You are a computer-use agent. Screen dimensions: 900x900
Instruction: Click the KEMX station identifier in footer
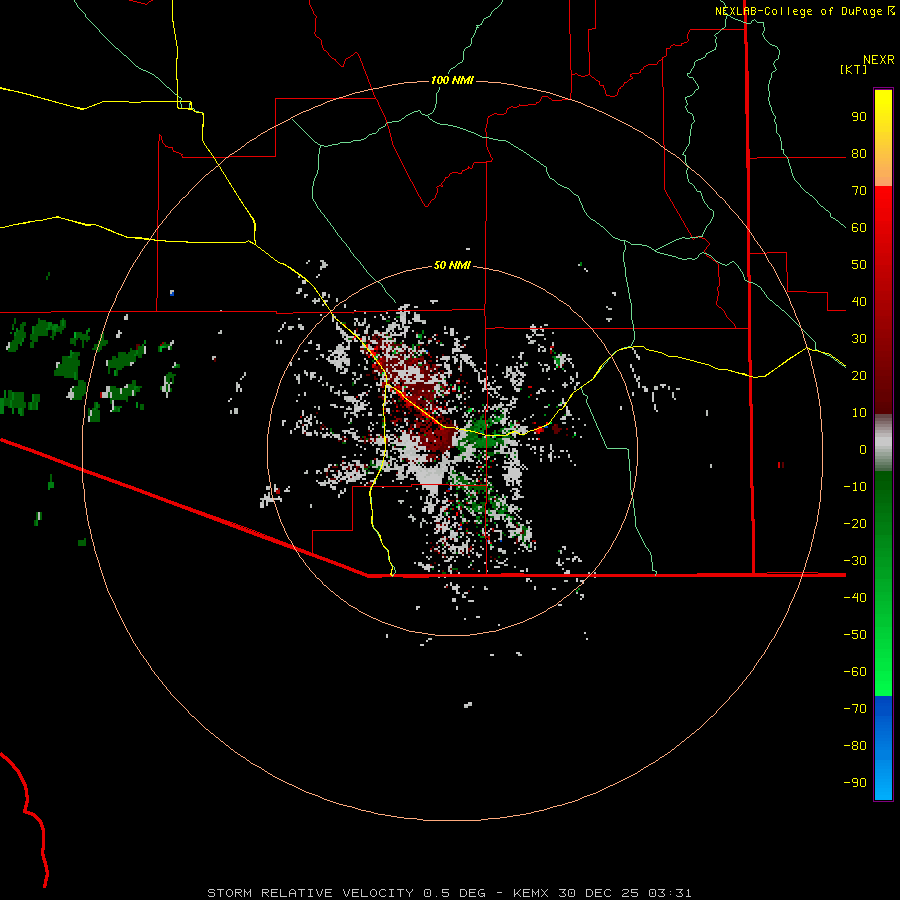pyautogui.click(x=531, y=893)
